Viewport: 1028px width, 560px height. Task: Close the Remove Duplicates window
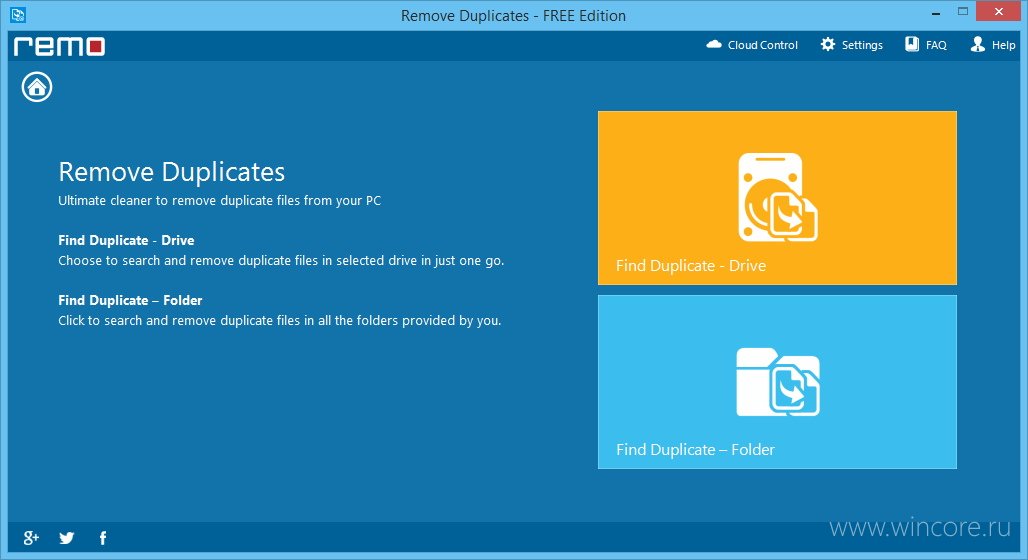click(999, 11)
